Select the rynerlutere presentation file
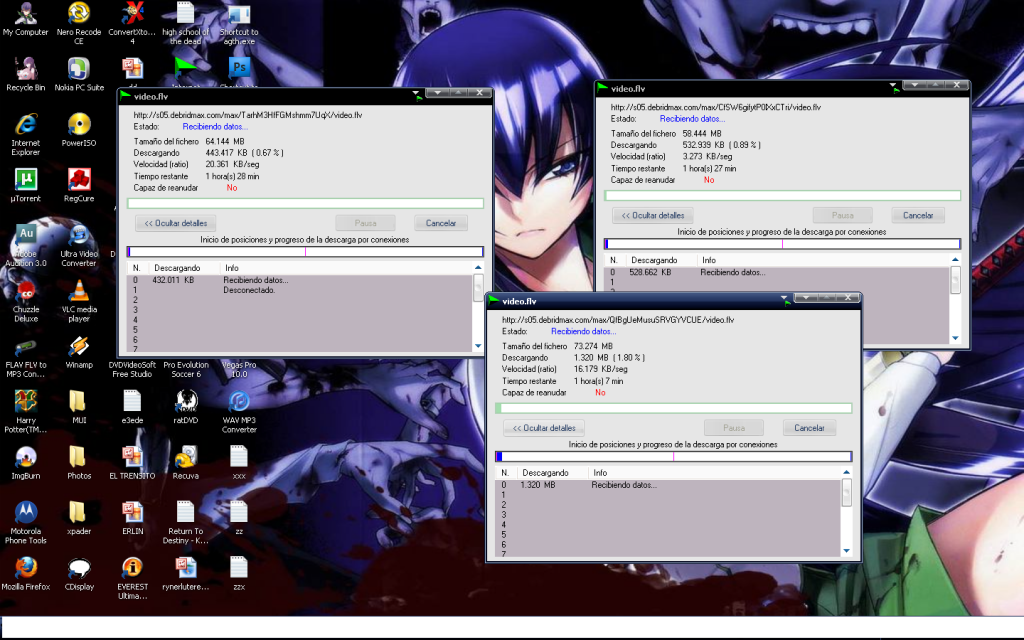 pos(185,574)
